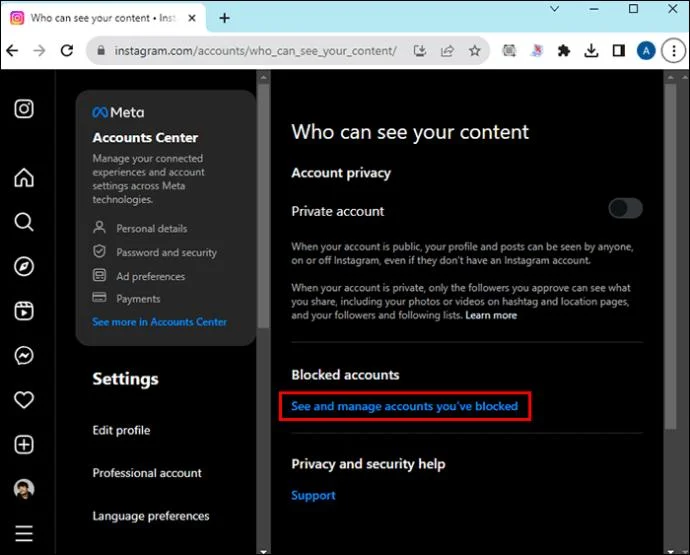Bookmark page with star icon
Image resolution: width=690 pixels, height=555 pixels.
pos(475,50)
